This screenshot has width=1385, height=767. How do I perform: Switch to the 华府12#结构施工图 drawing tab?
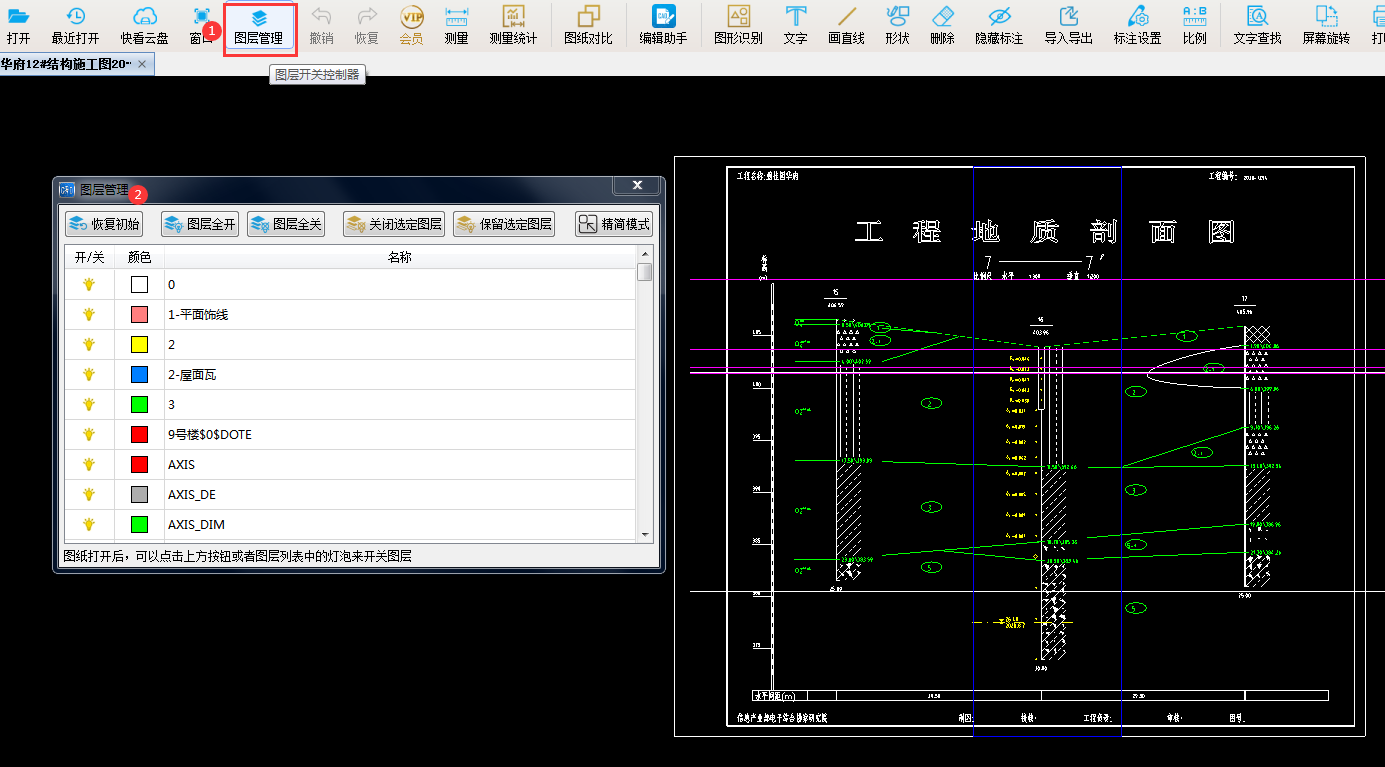pyautogui.click(x=66, y=64)
